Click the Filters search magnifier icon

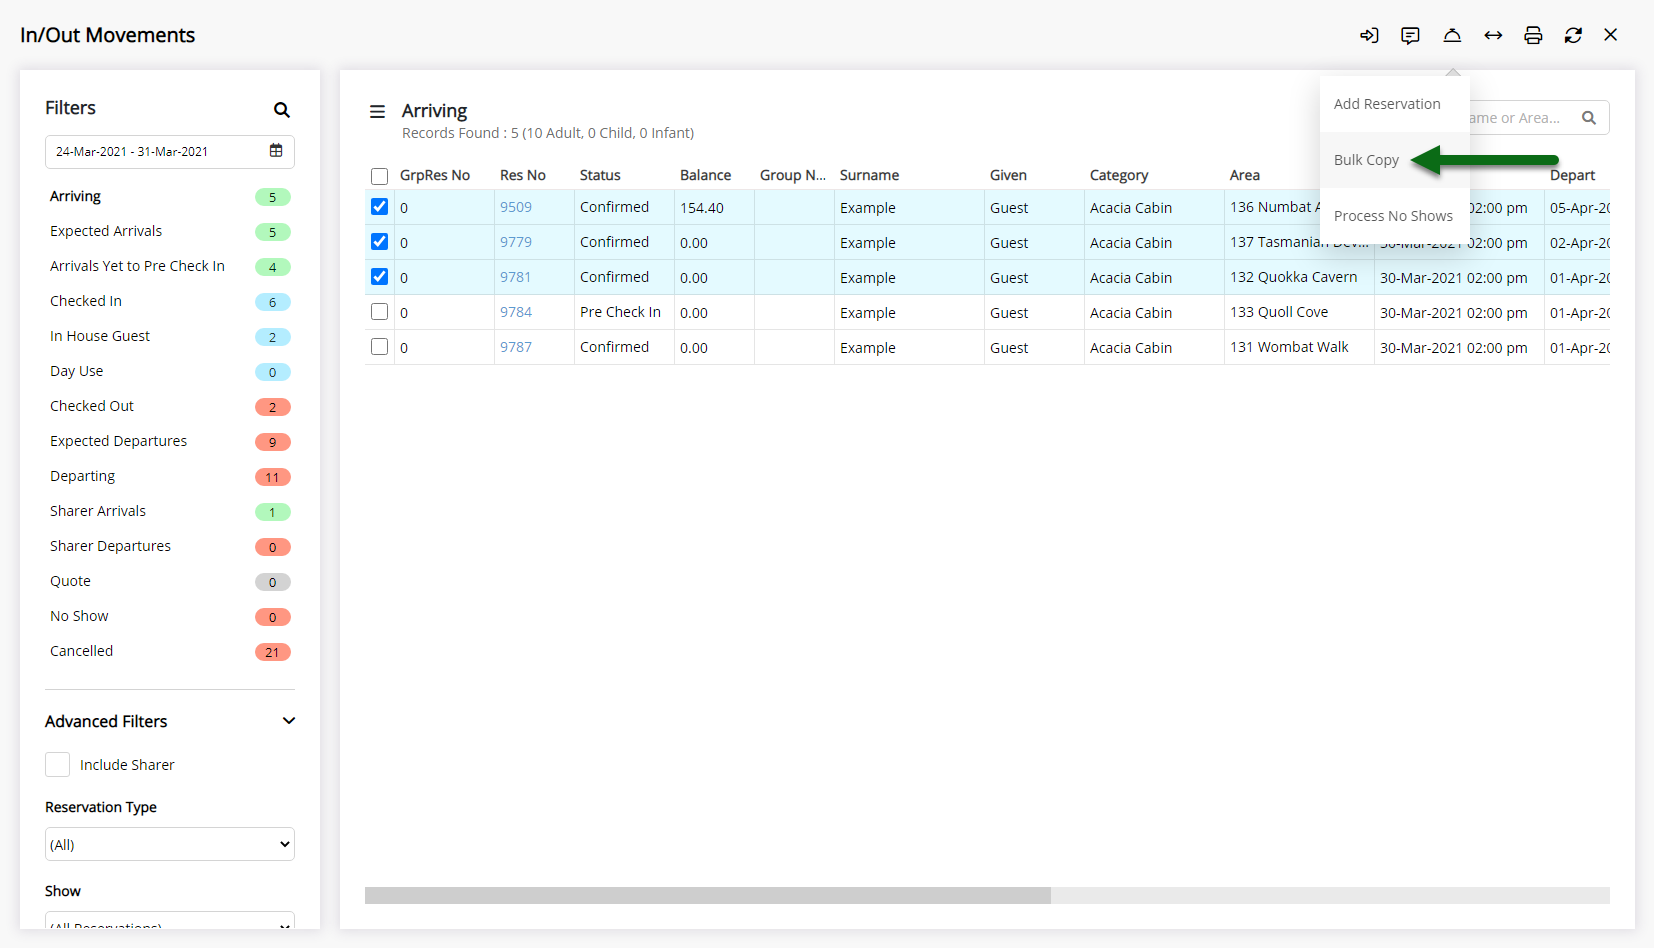click(x=282, y=110)
